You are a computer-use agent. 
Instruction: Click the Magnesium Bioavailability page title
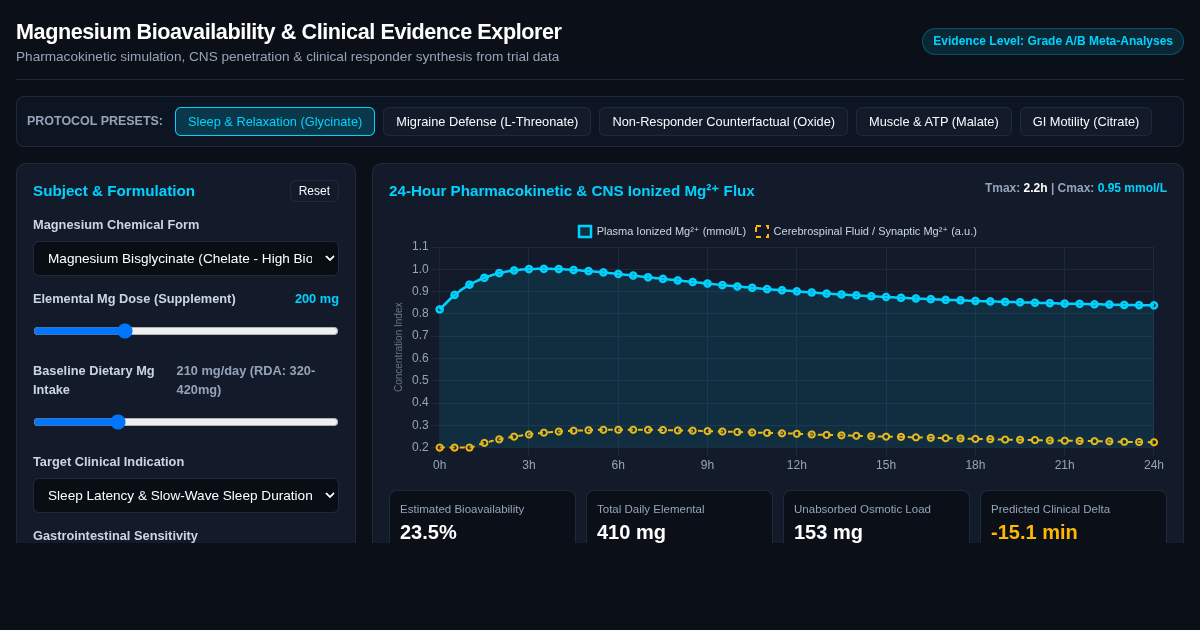(x=289, y=32)
